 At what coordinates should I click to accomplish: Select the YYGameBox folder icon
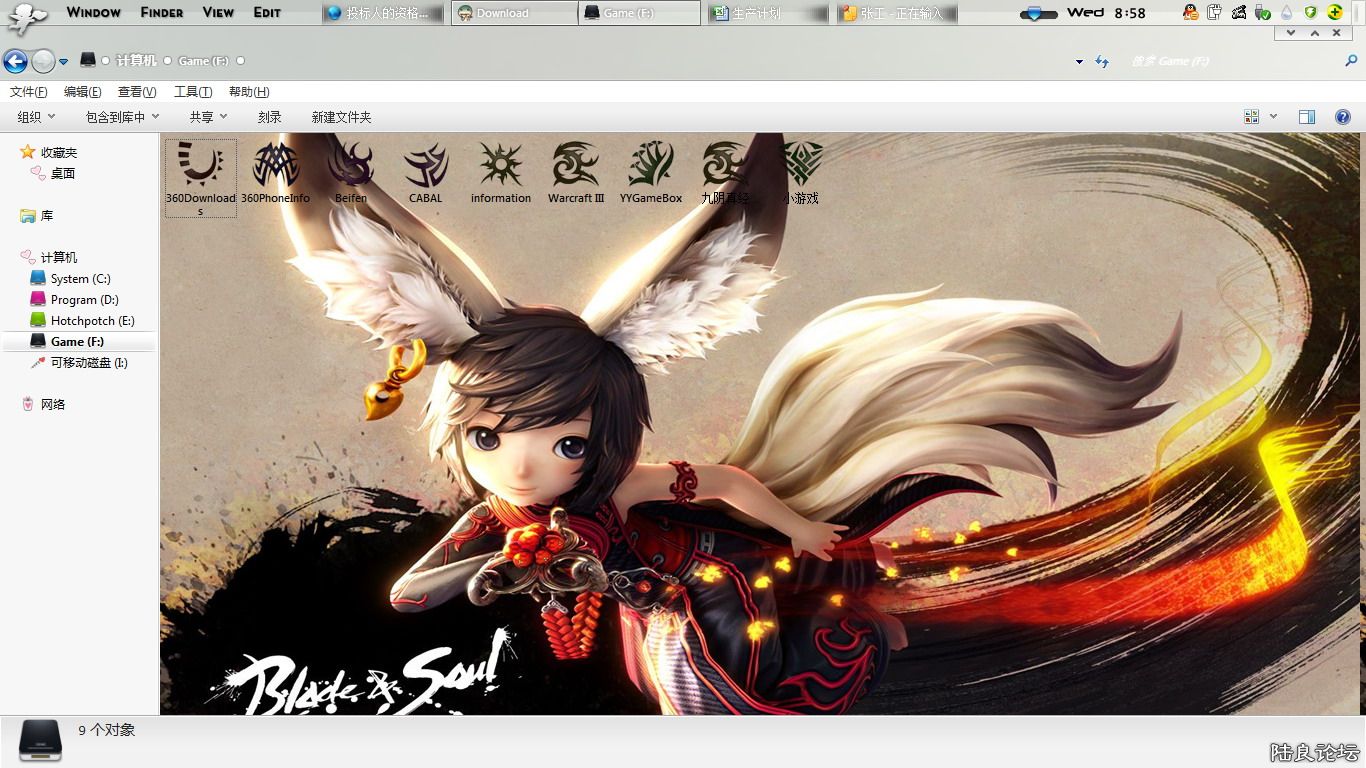click(651, 166)
